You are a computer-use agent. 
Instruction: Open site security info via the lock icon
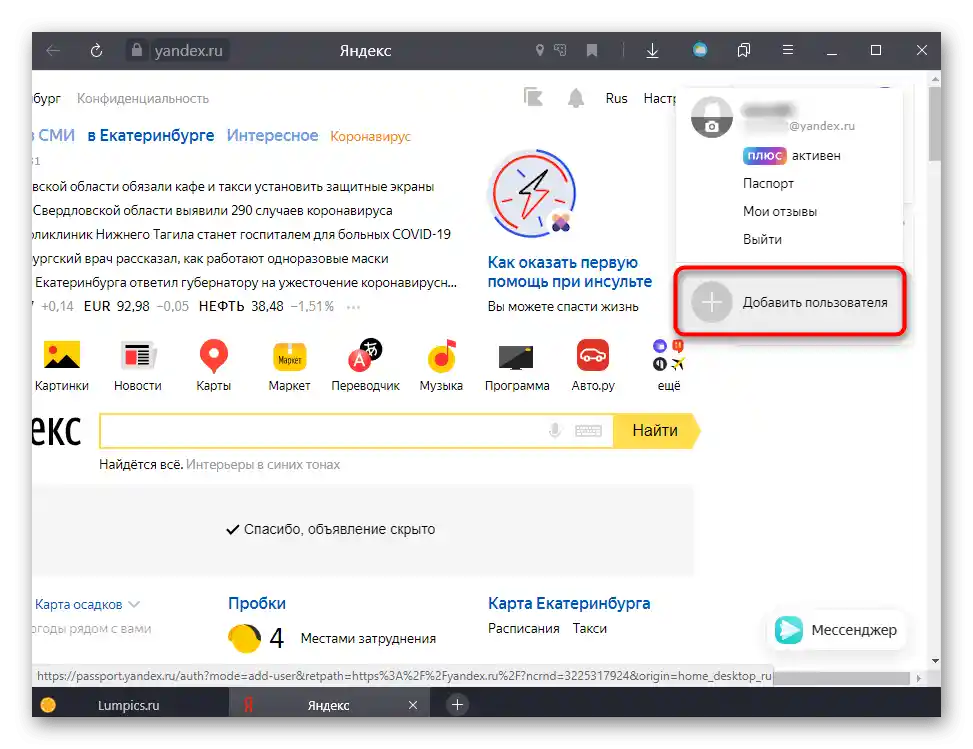[137, 50]
